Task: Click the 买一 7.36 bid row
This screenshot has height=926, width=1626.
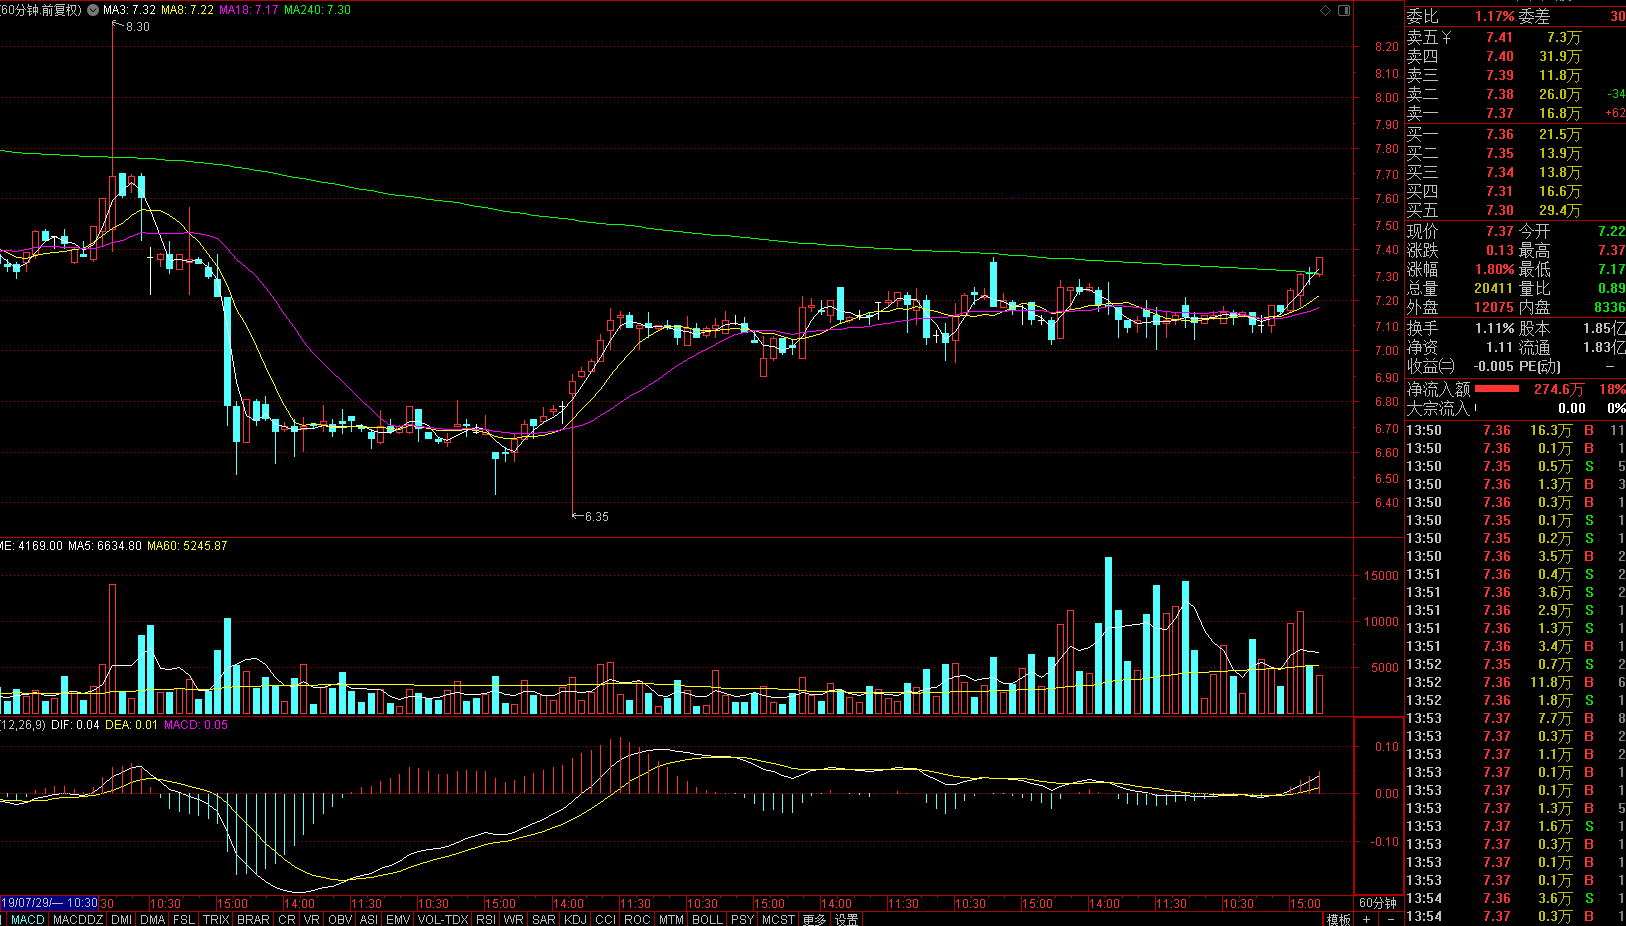Action: [x=1515, y=134]
